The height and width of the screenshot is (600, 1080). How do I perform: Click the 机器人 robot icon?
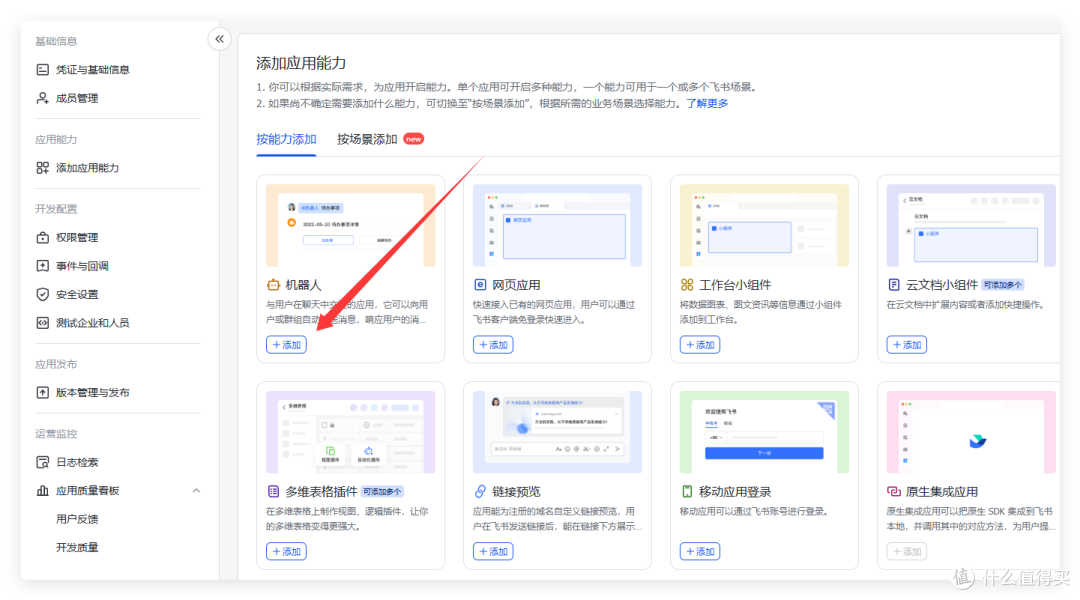click(x=273, y=285)
